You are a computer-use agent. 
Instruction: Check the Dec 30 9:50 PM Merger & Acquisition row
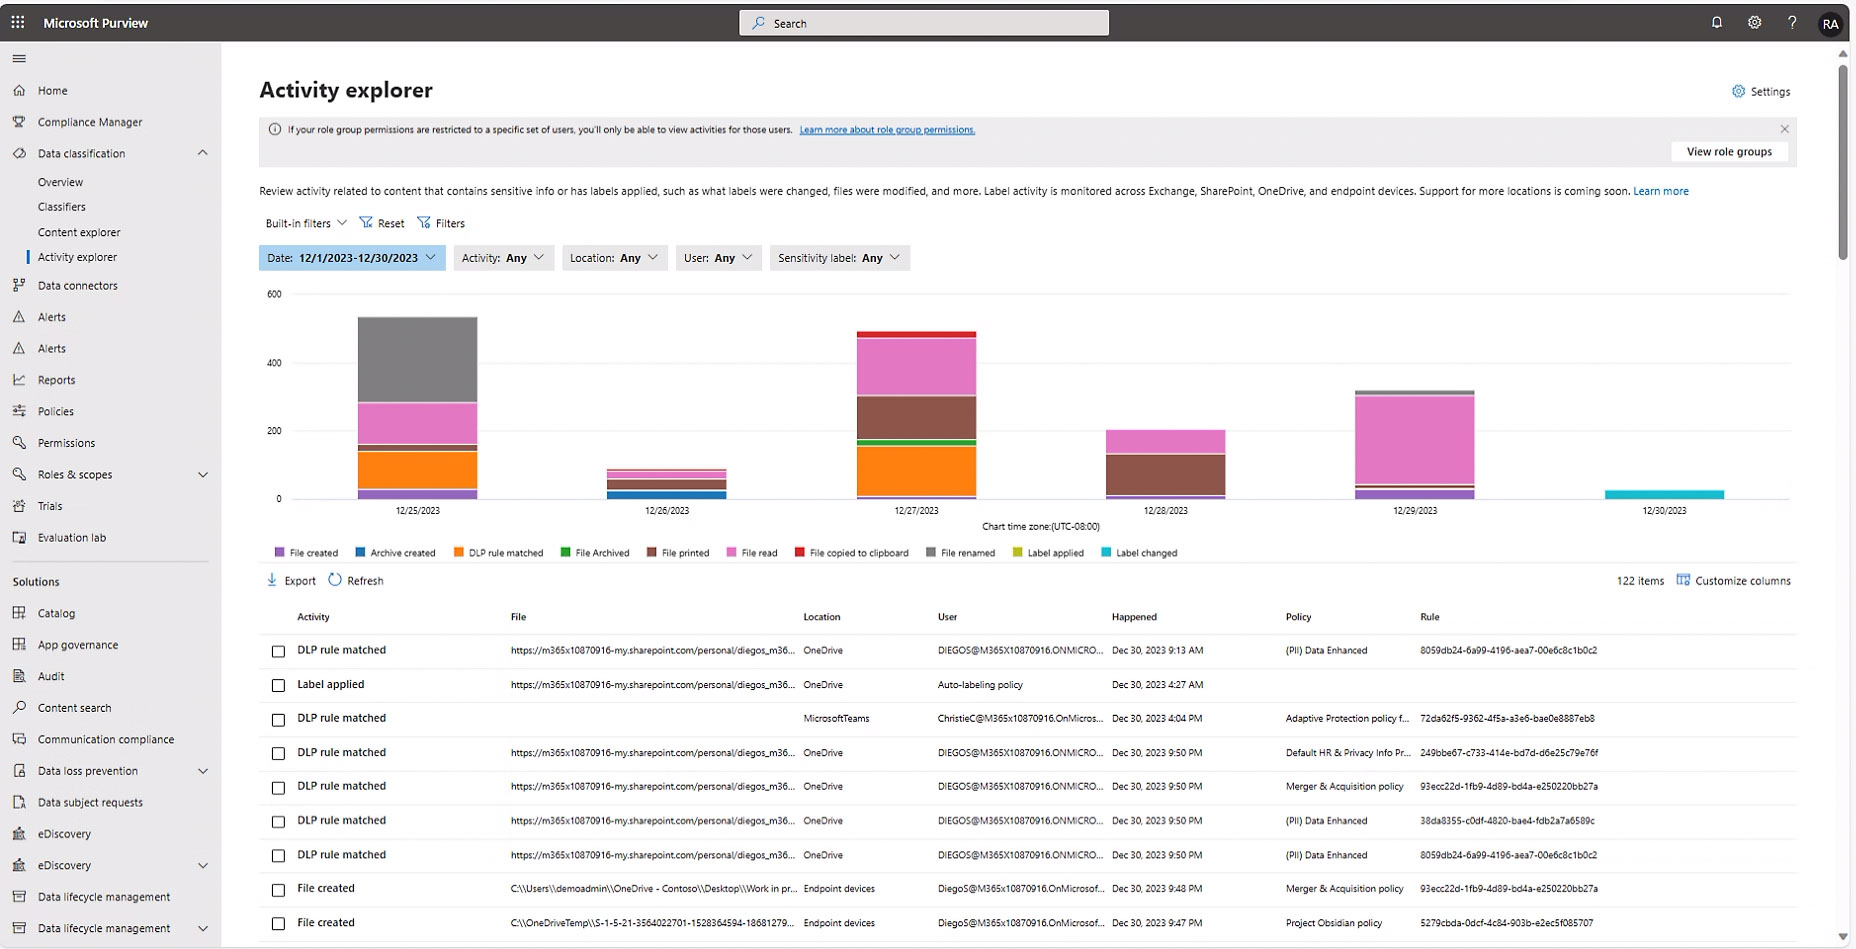tap(278, 787)
